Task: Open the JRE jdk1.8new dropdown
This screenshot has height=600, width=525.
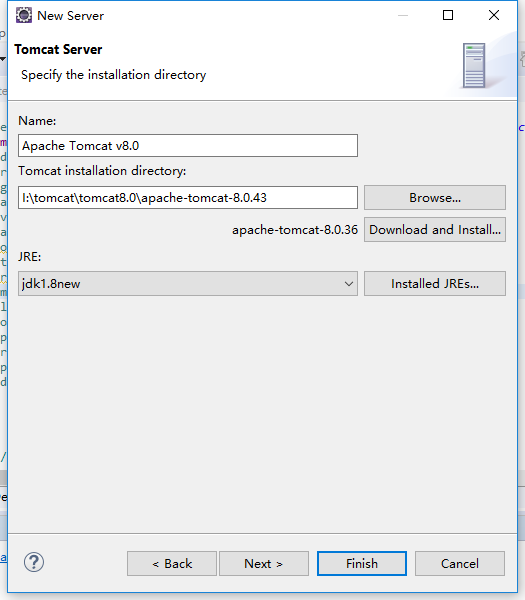Action: tap(188, 284)
